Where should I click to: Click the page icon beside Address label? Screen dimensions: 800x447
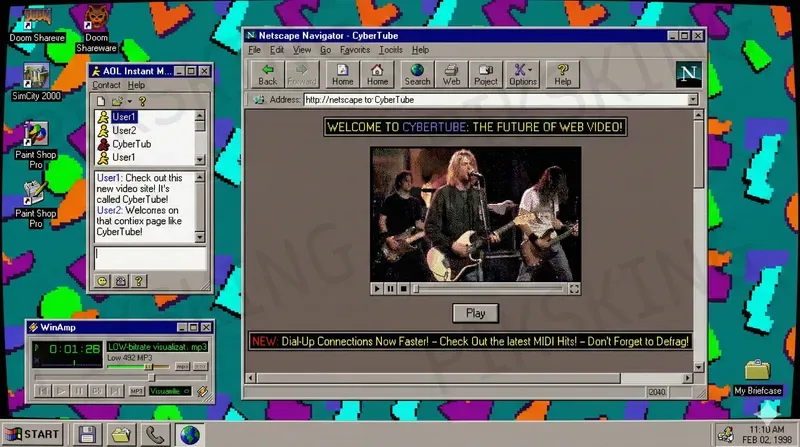tap(259, 100)
